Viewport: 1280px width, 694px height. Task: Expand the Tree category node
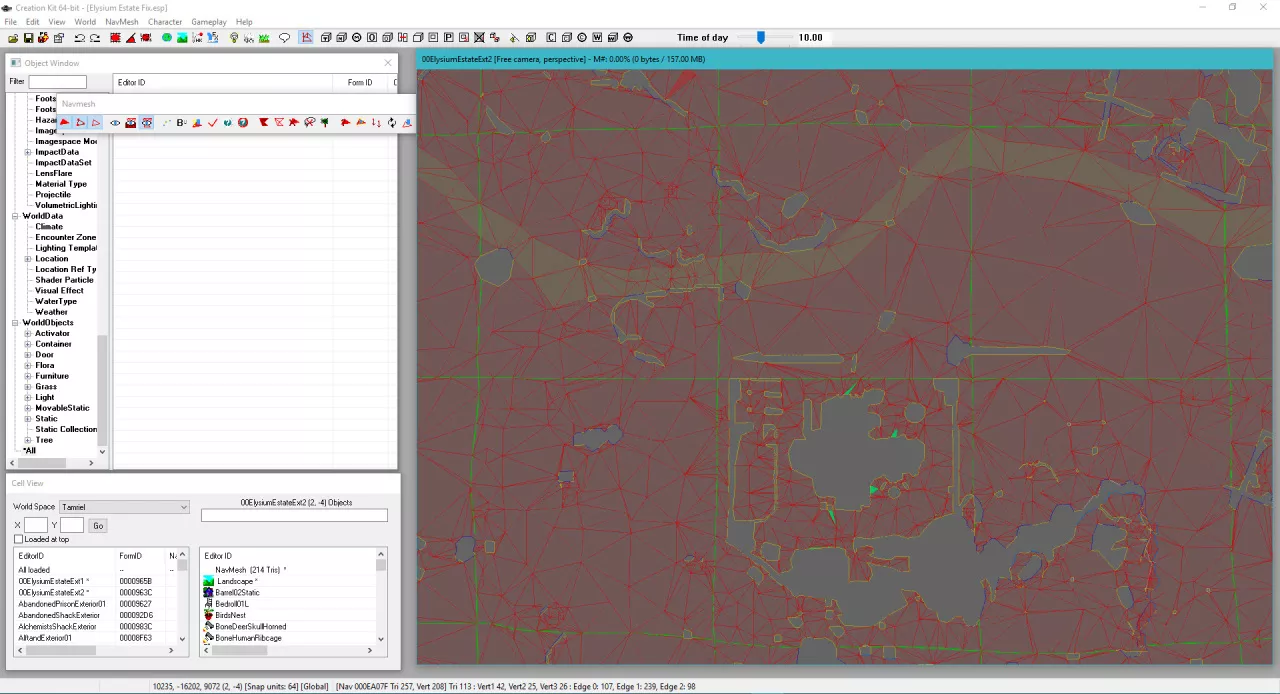(x=28, y=440)
